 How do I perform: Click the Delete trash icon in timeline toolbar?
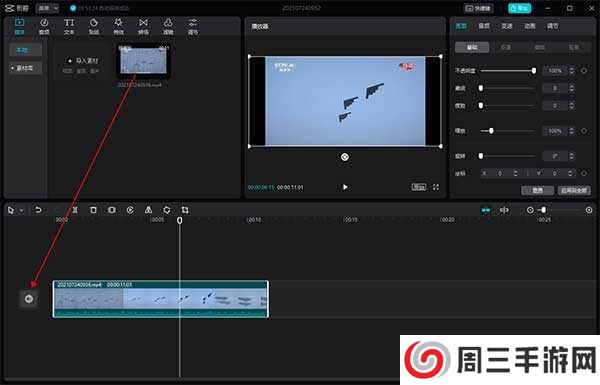pyautogui.click(x=93, y=210)
